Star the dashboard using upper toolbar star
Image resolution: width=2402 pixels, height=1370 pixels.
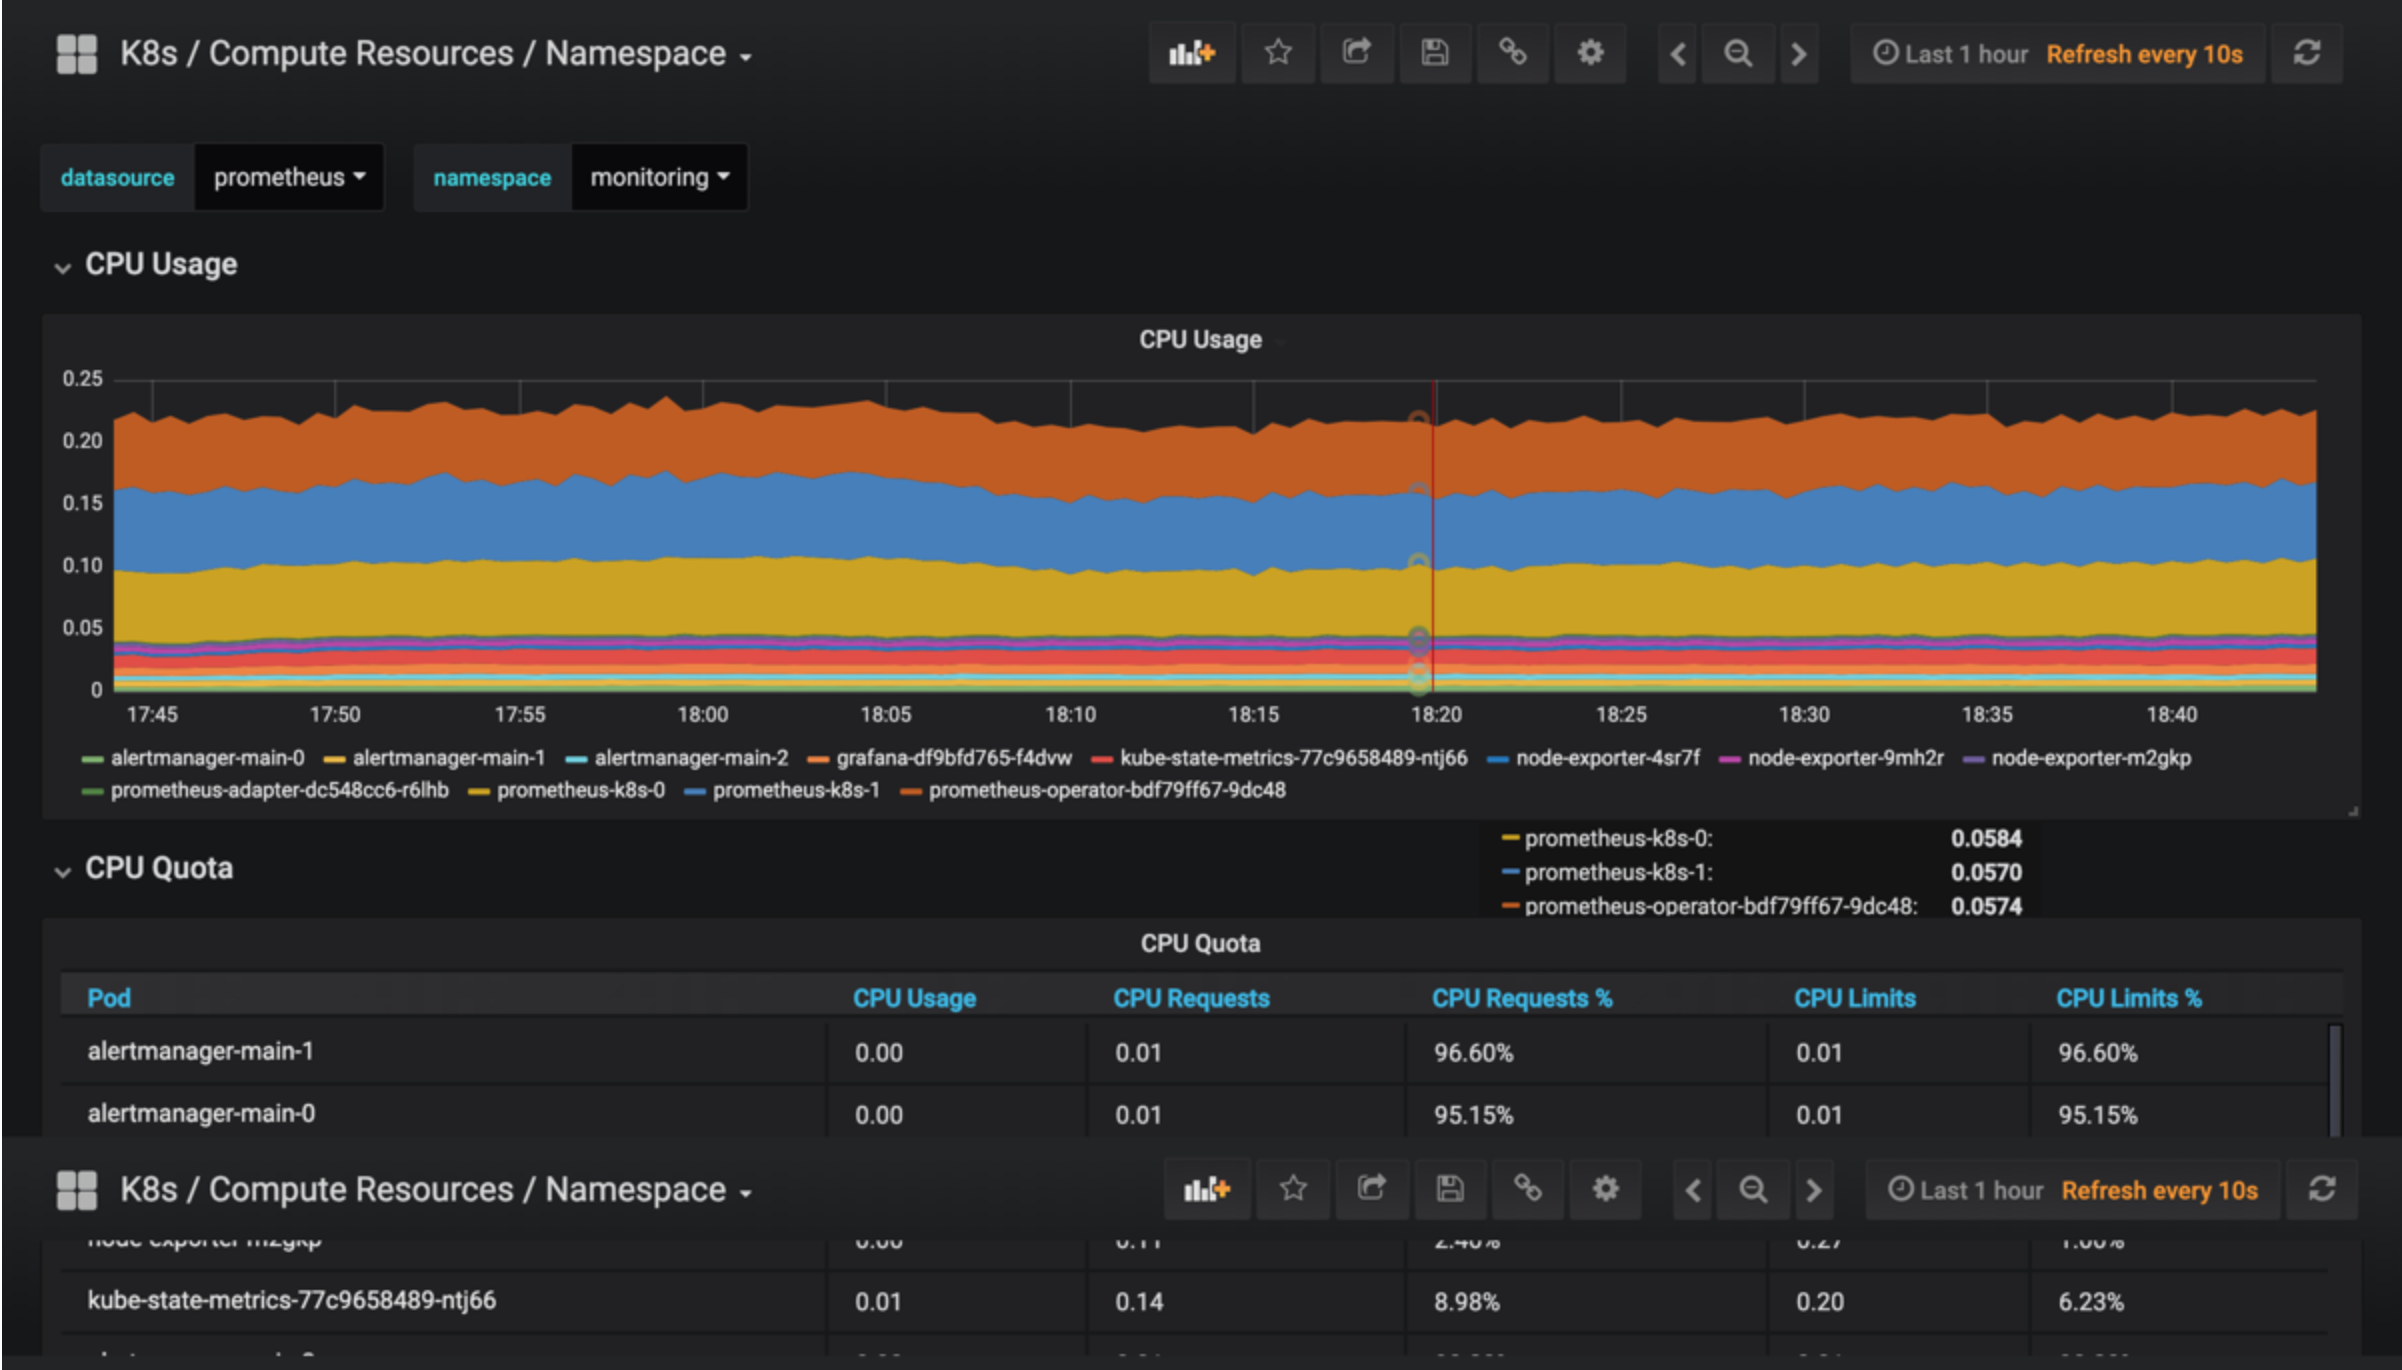[x=1278, y=53]
